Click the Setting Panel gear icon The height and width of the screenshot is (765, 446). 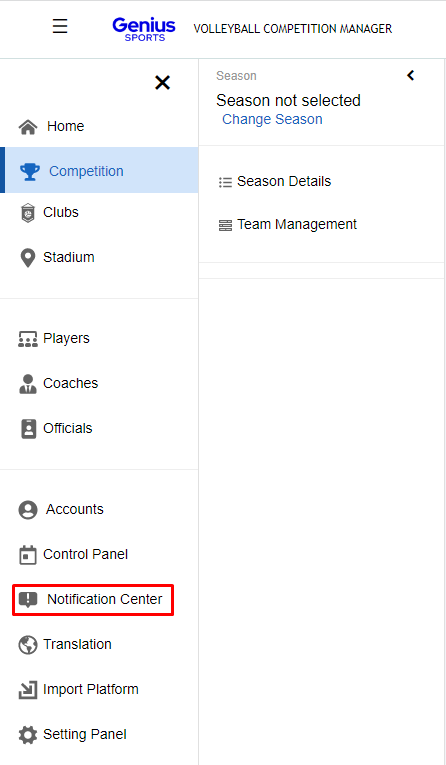[28, 735]
